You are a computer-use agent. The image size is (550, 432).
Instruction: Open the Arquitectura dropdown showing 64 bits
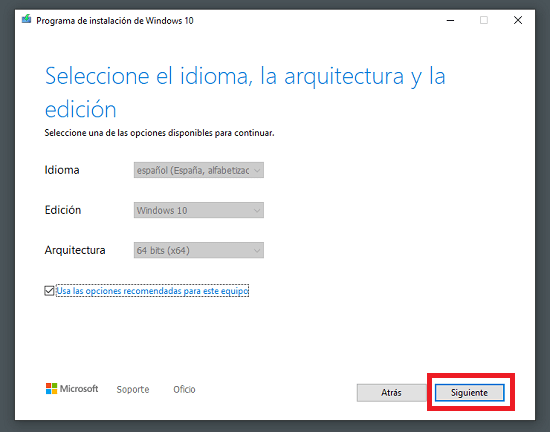pos(199,250)
